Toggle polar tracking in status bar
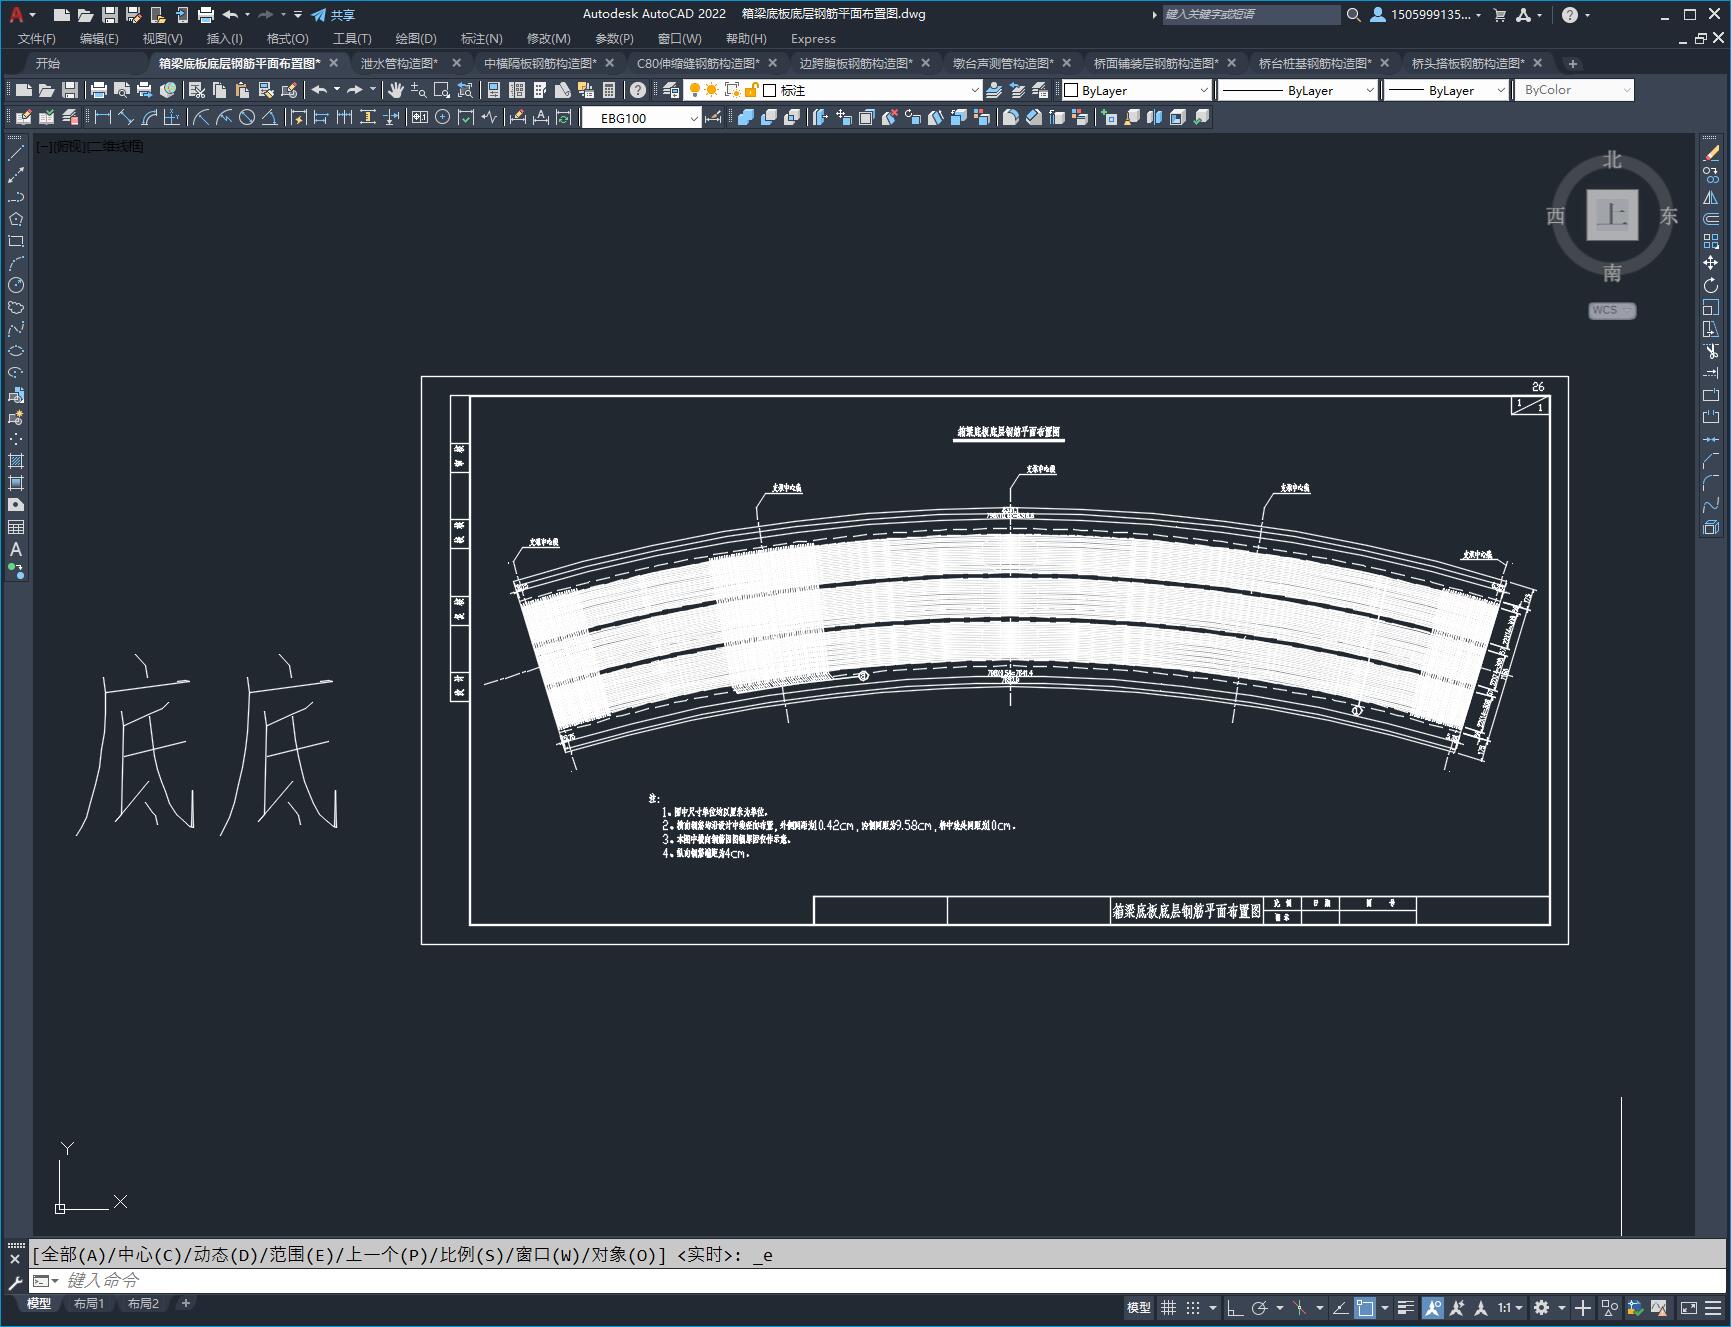This screenshot has height=1327, width=1731. tap(1260, 1307)
